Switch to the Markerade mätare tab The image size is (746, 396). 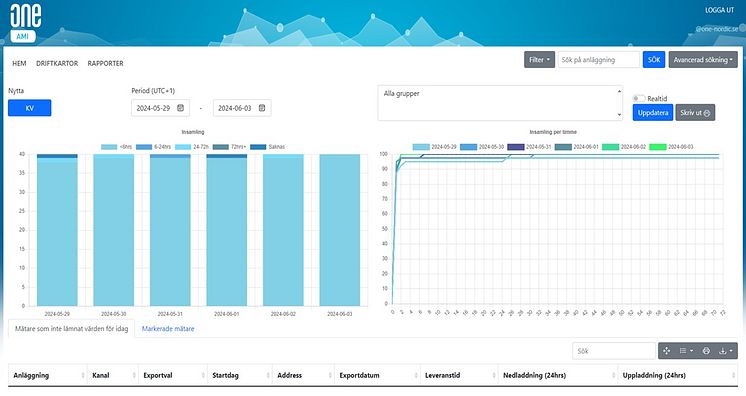point(168,328)
